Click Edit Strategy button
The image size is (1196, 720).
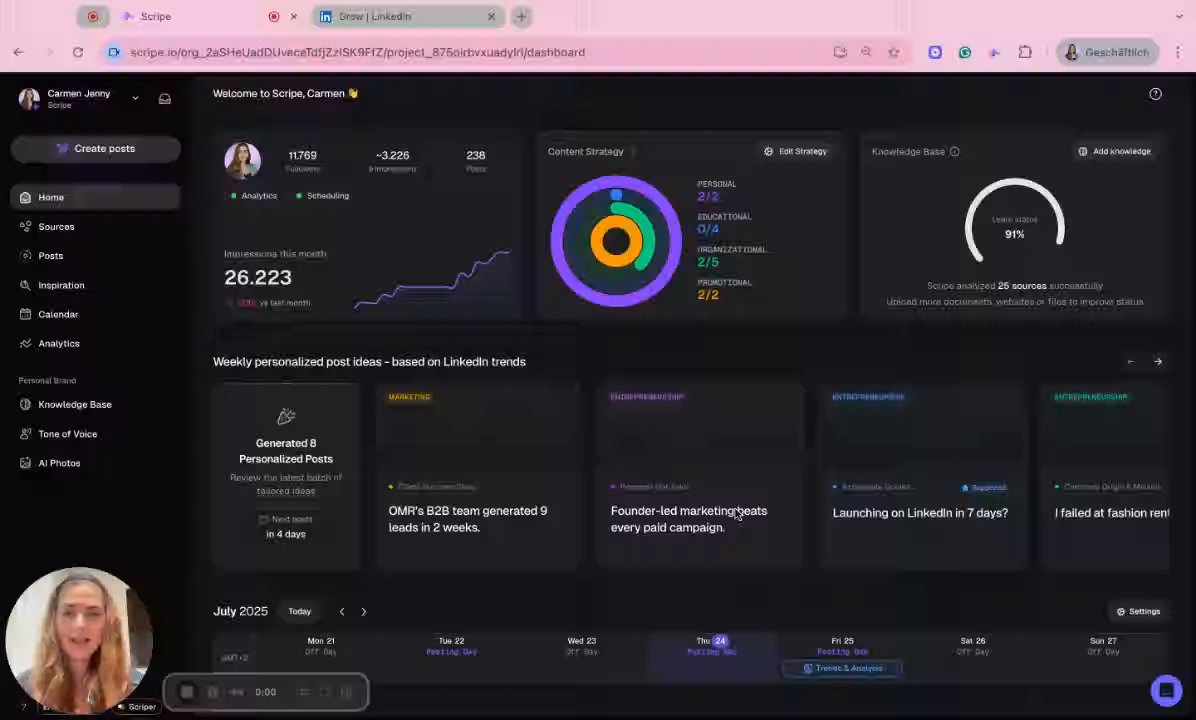pyautogui.click(x=796, y=151)
